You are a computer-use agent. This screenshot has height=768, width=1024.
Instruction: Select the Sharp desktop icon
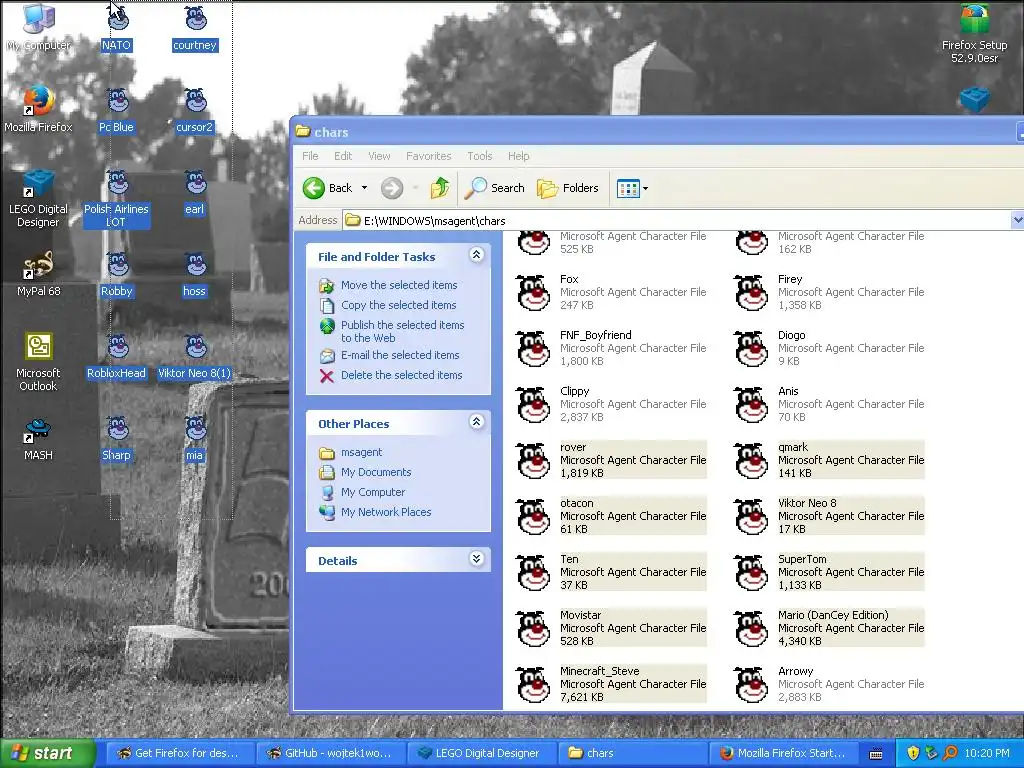pos(117,430)
